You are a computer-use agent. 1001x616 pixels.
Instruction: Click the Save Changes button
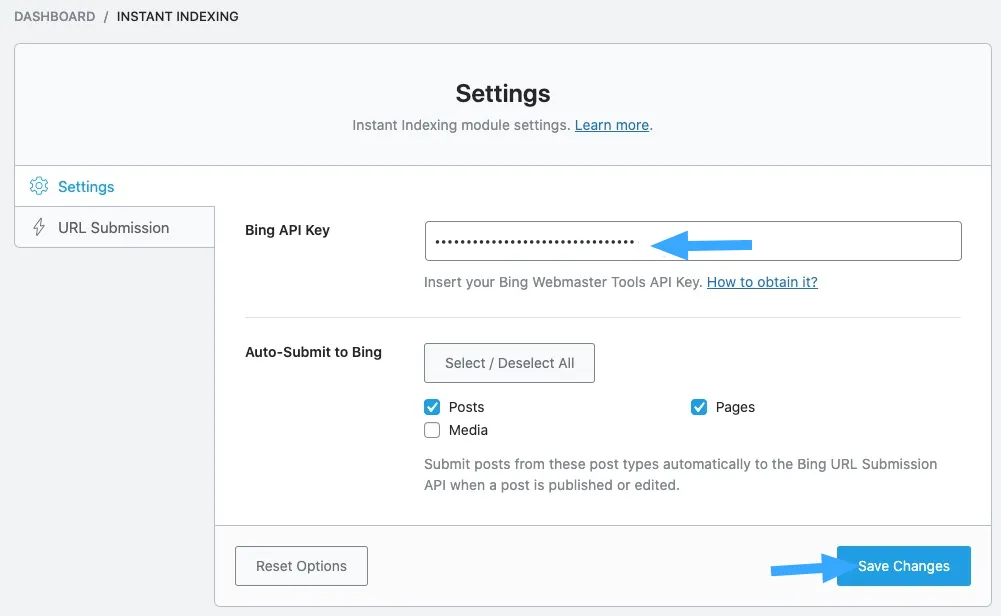coord(904,566)
